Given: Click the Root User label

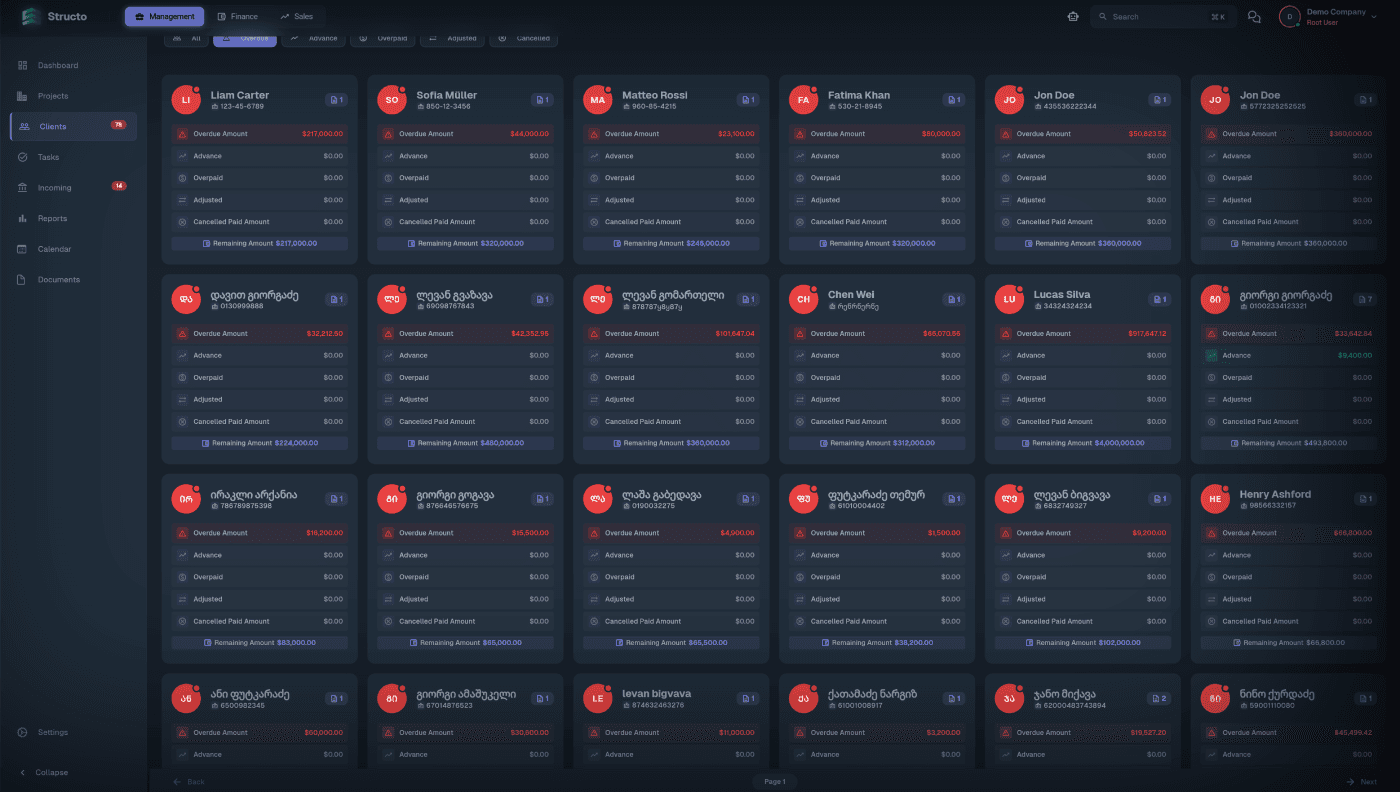Looking at the screenshot, I should click(1322, 22).
